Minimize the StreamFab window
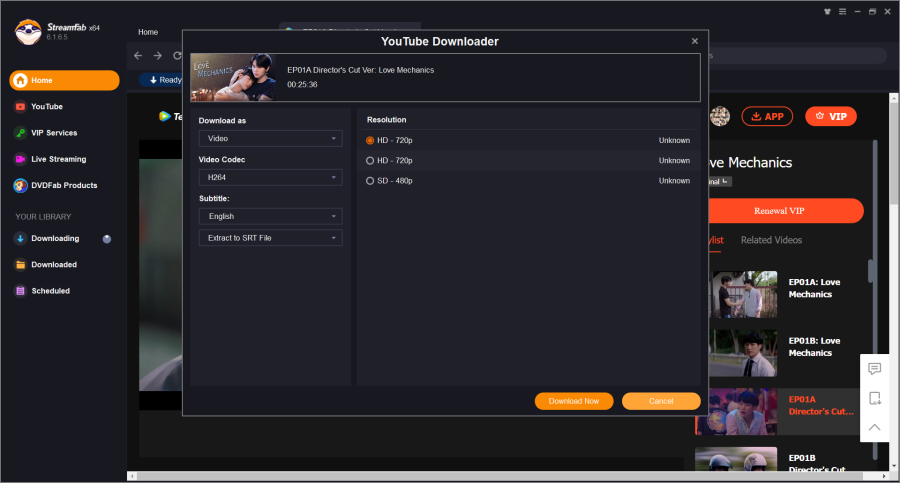The image size is (900, 483). [858, 11]
